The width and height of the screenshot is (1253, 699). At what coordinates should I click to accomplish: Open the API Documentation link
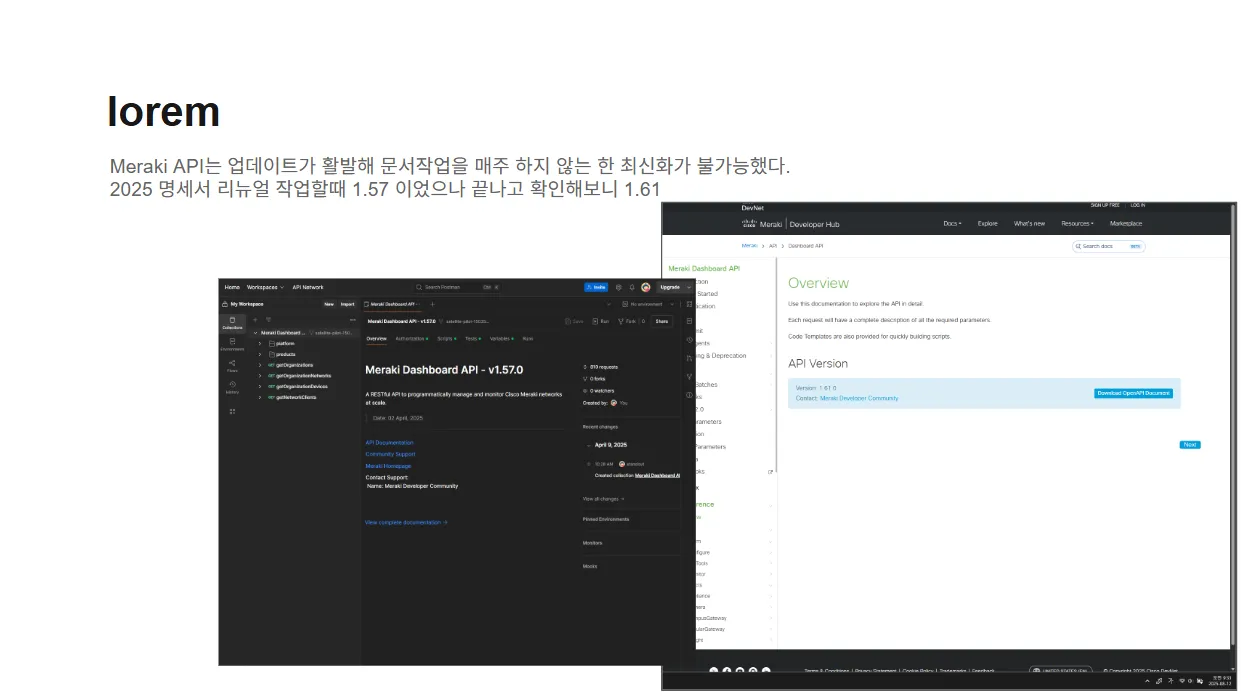389,442
